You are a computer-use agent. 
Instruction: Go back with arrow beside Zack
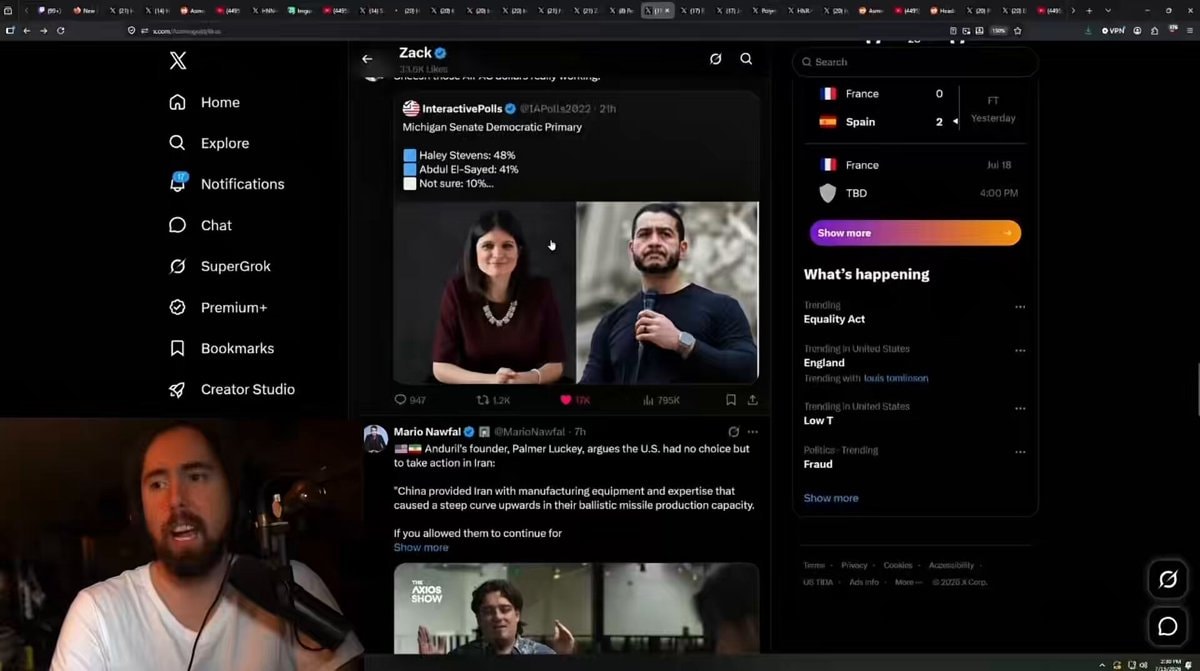(367, 59)
